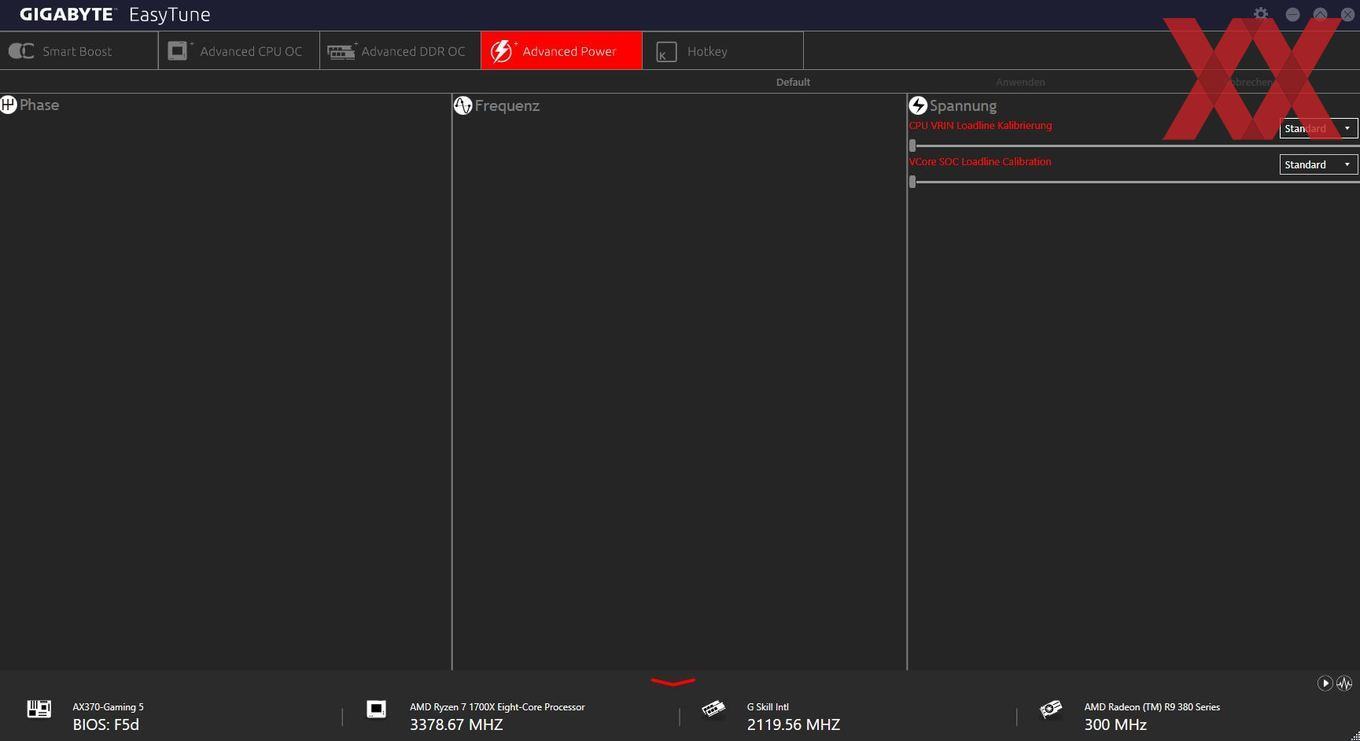The image size is (1360, 741).
Task: Open VCore SOC Loadline Calibration dropdown
Action: [x=1318, y=164]
